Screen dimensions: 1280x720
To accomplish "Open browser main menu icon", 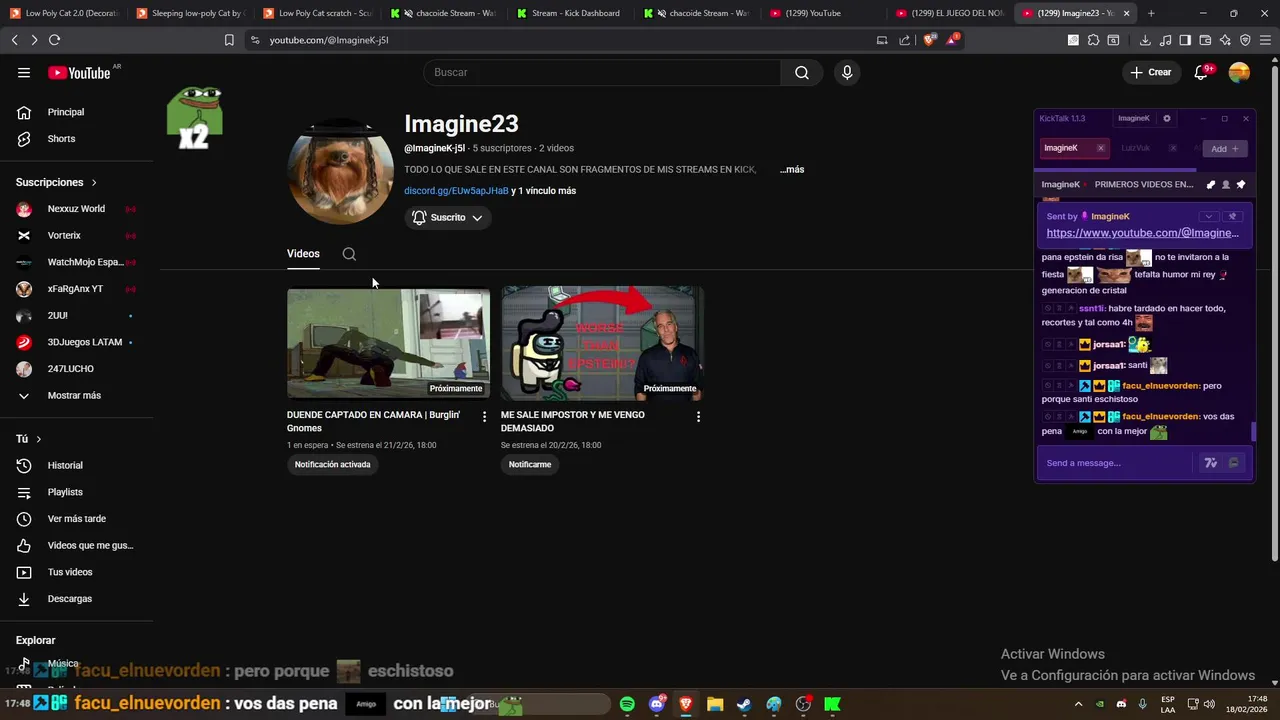I will (1266, 40).
